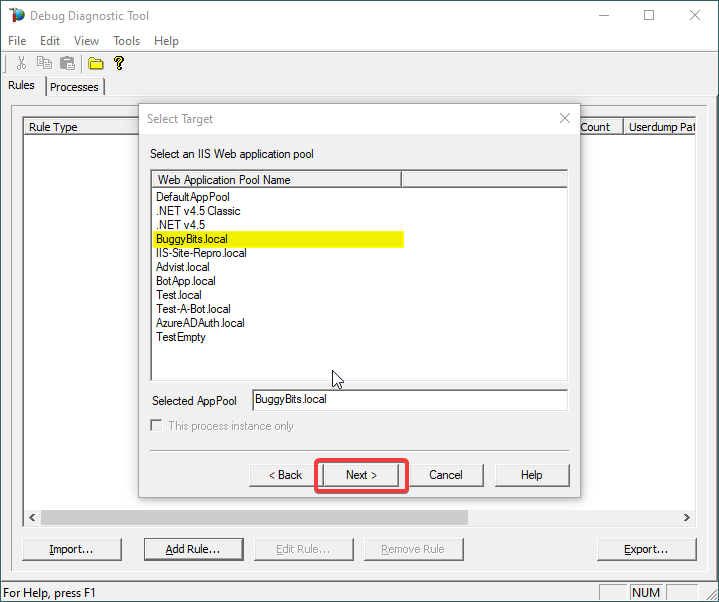Click the Cut scissors toolbar icon
The height and width of the screenshot is (602, 719).
click(21, 63)
